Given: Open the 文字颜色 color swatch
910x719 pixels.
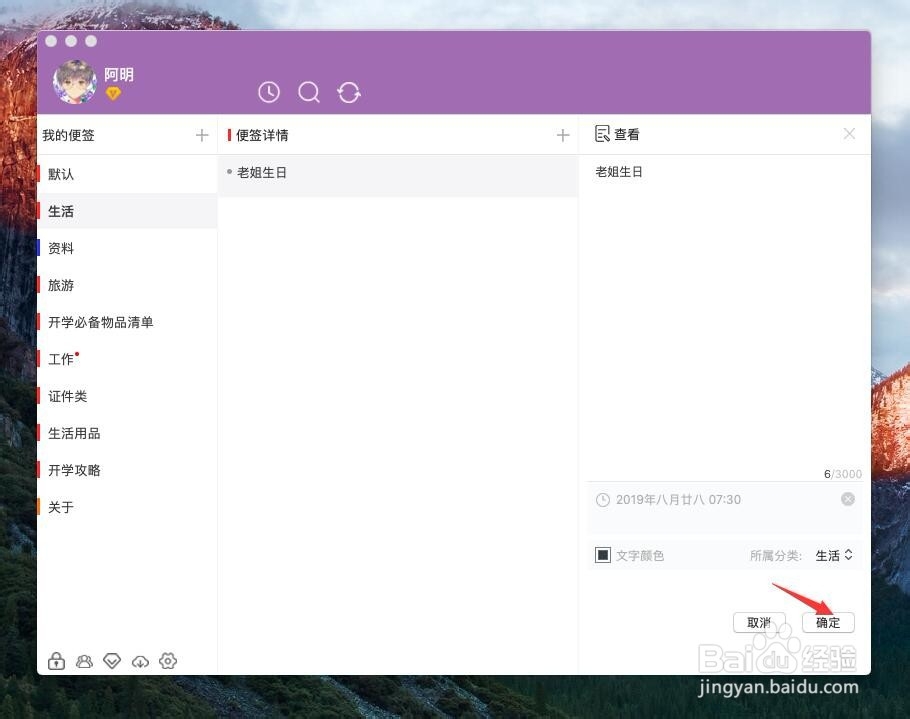Looking at the screenshot, I should pyautogui.click(x=603, y=555).
